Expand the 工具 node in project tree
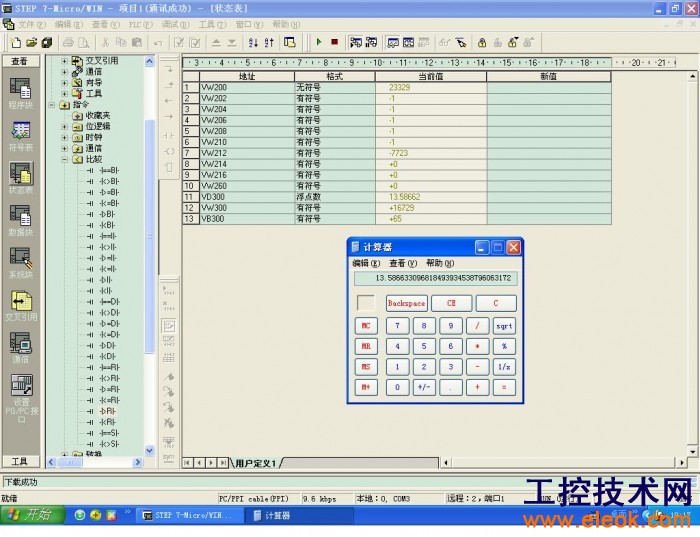Screen dimensions: 700x537 coord(64,93)
